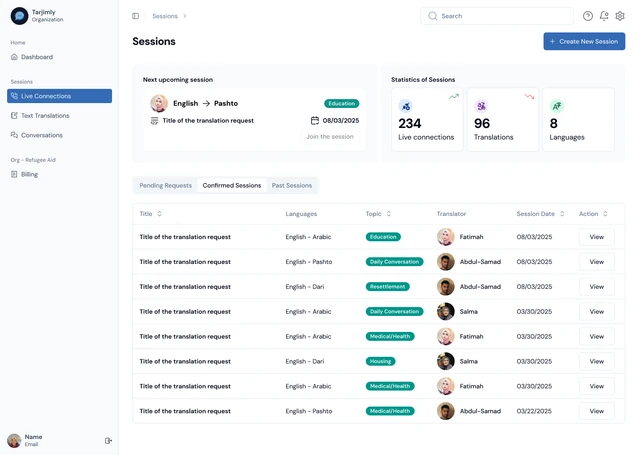Click the English - Dari cell in Resettlement row
This screenshot has width=640, height=455.
coord(305,287)
